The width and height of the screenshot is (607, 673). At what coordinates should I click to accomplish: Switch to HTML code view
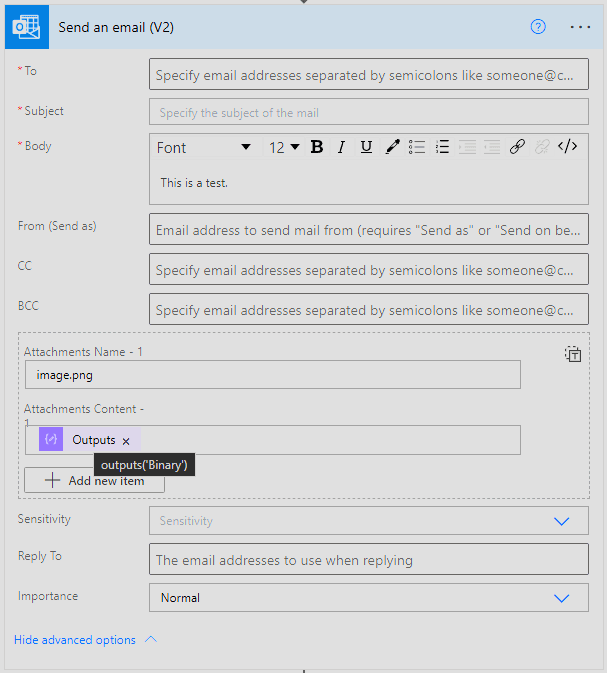click(x=567, y=147)
